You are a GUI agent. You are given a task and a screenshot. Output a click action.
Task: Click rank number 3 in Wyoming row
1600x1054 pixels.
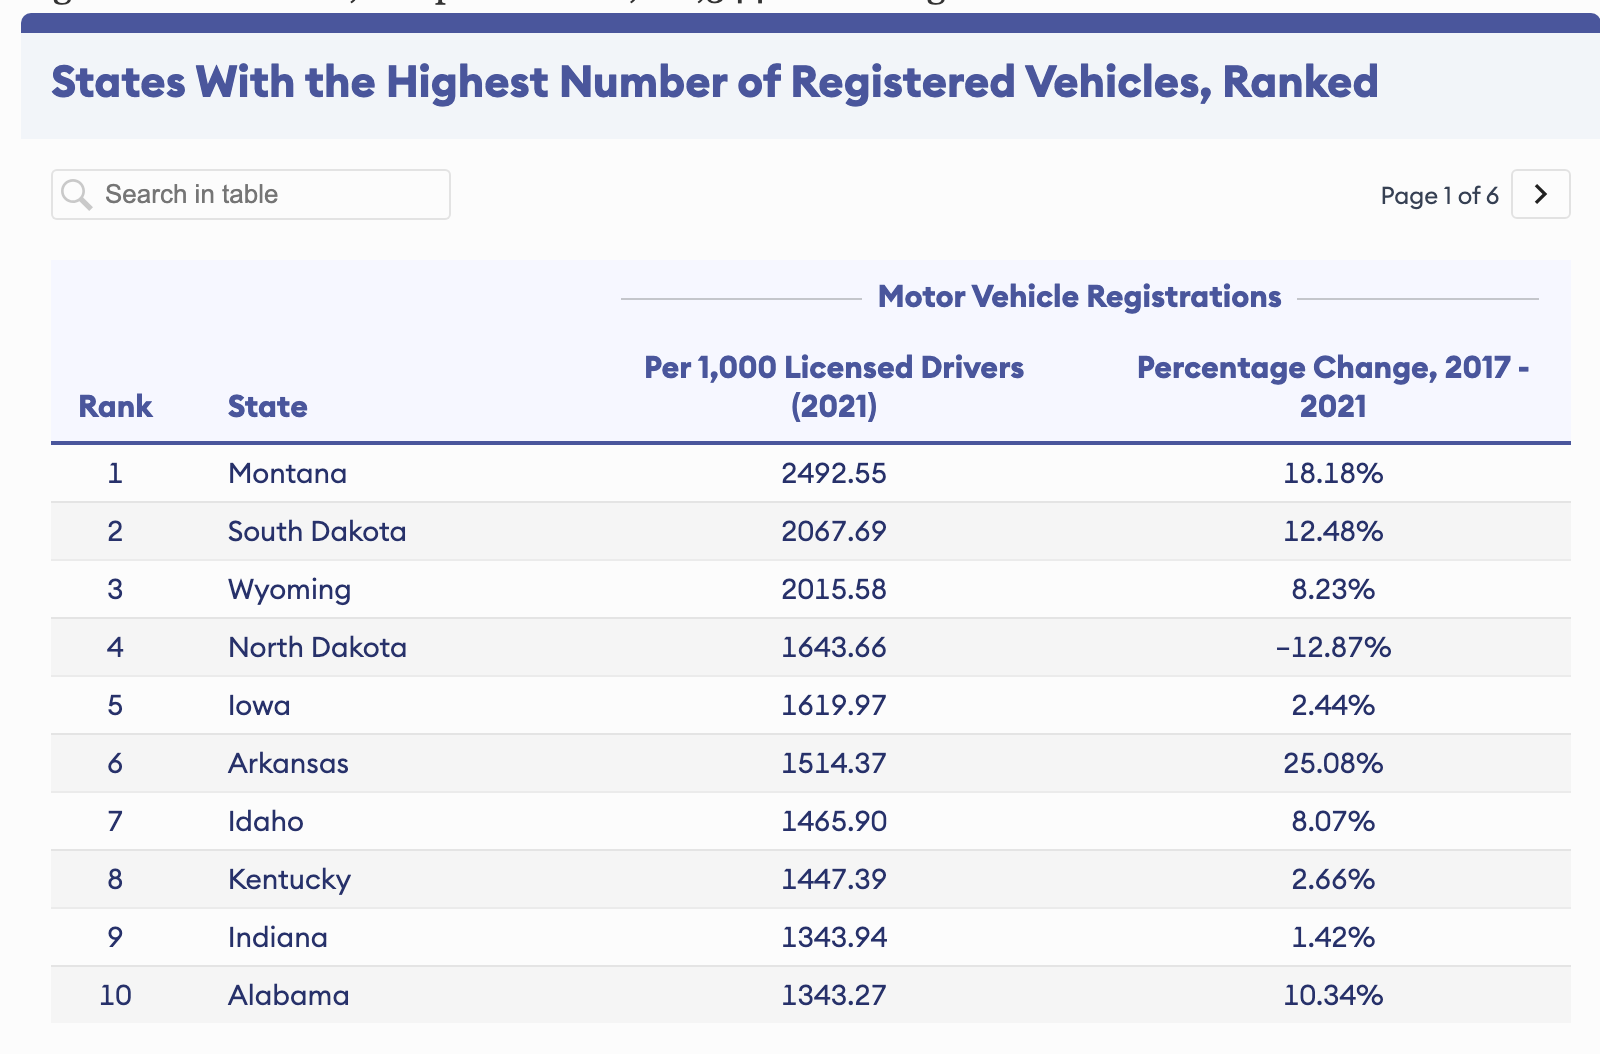pyautogui.click(x=115, y=589)
